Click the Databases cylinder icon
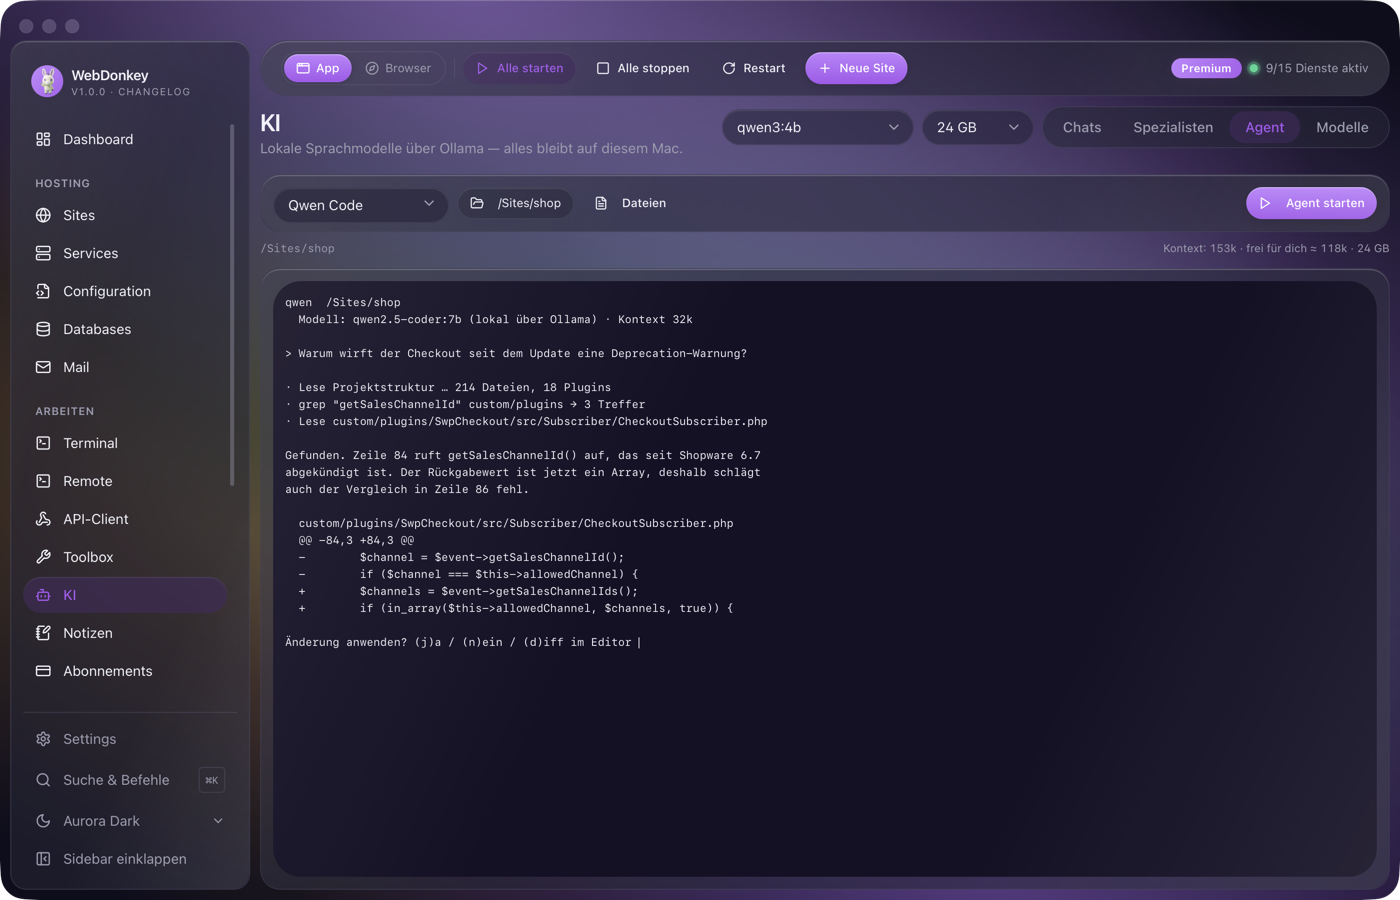Viewport: 1400px width, 900px height. click(43, 329)
